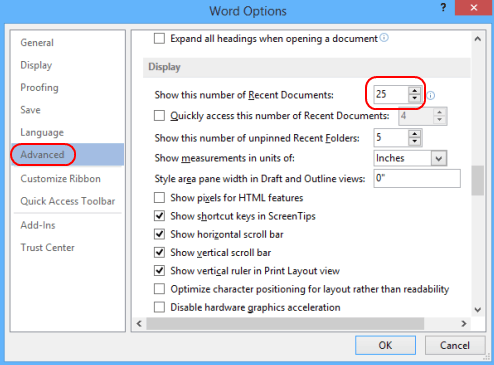Go to the Save category
This screenshot has width=494, height=365.
68,110
